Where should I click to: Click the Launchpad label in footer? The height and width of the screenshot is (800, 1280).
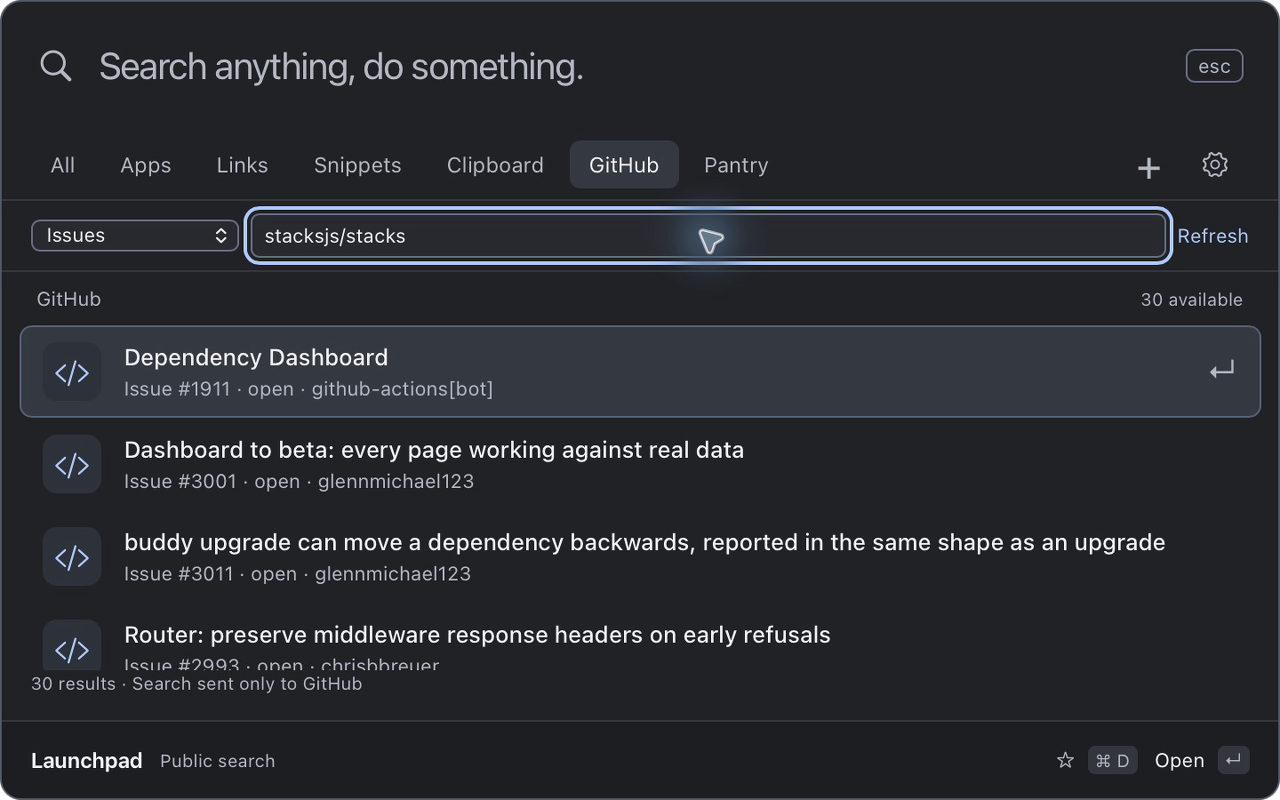[87, 761]
